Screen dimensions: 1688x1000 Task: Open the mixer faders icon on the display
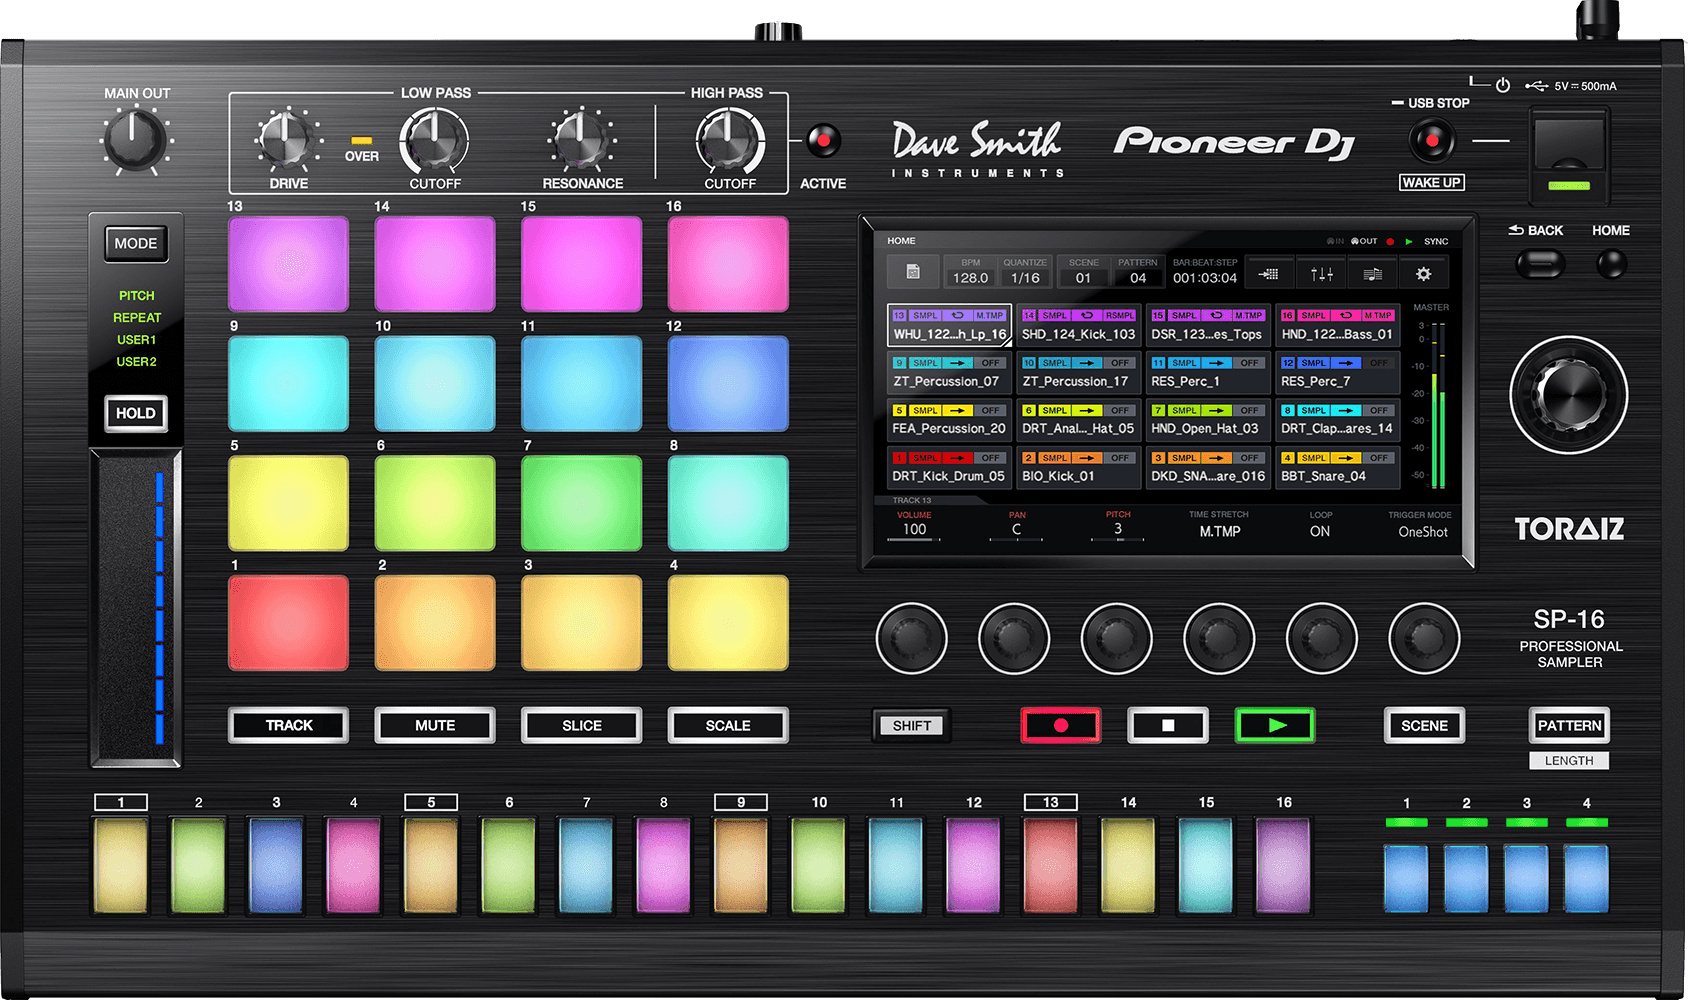(1321, 274)
